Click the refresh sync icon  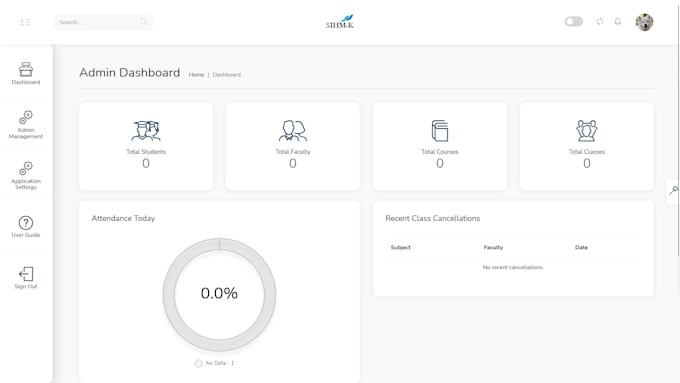600,21
